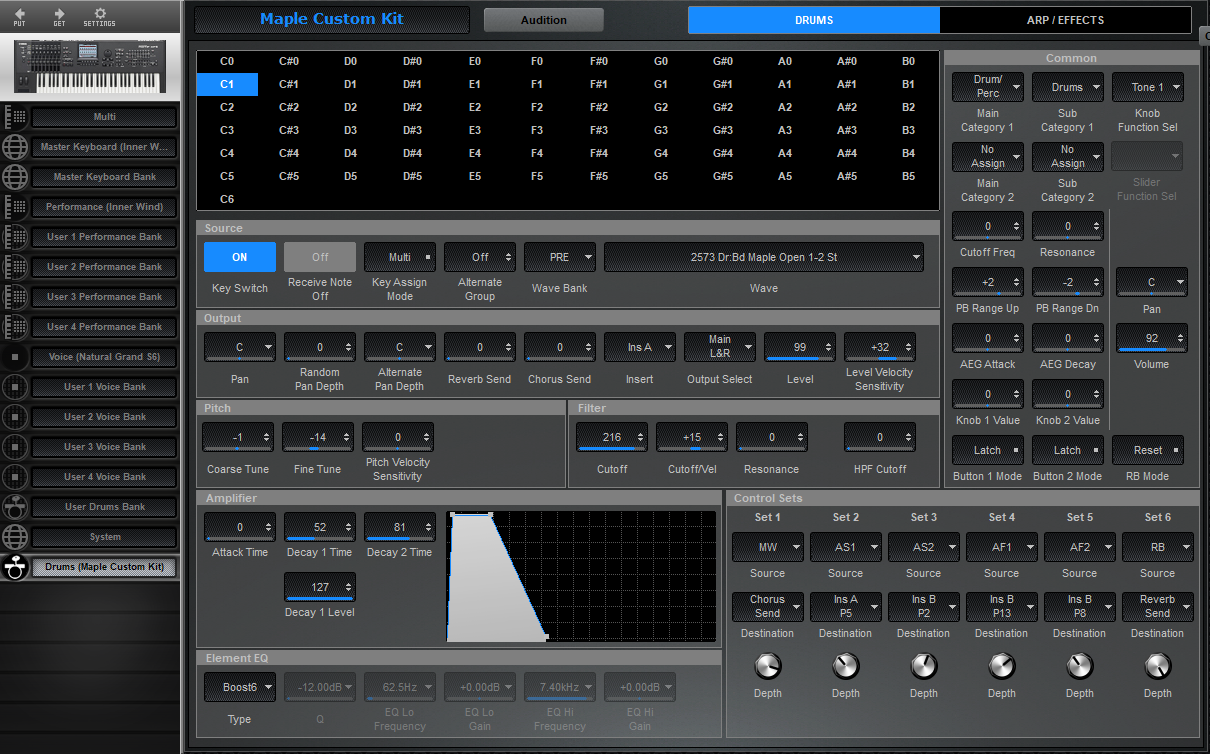Select the DRUMS tab

[813, 19]
